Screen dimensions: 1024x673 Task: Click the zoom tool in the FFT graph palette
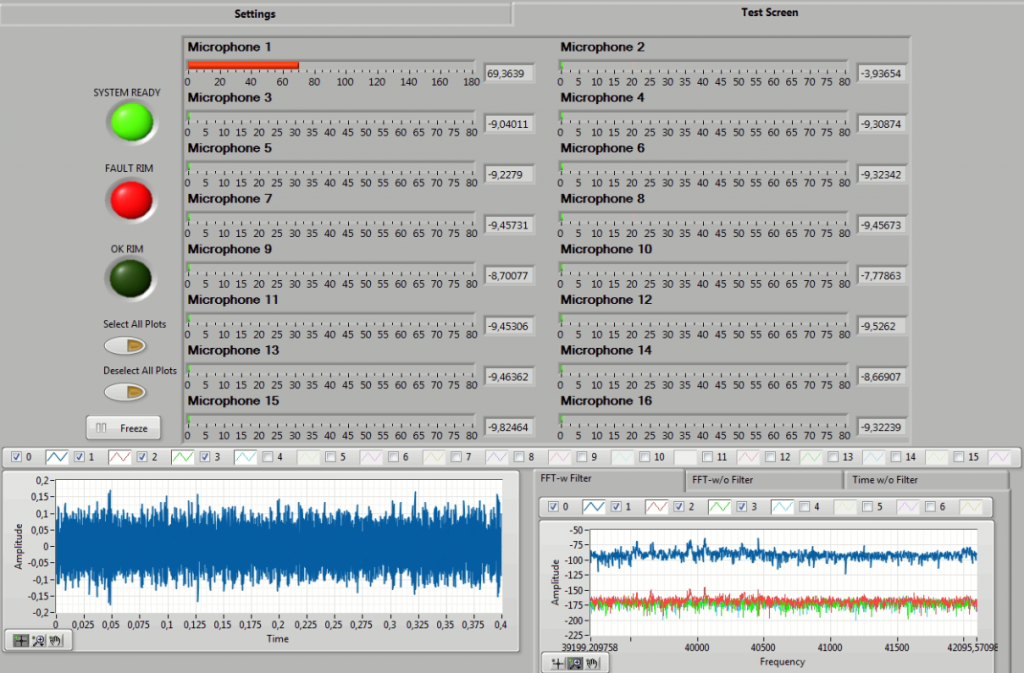pyautogui.click(x=575, y=662)
